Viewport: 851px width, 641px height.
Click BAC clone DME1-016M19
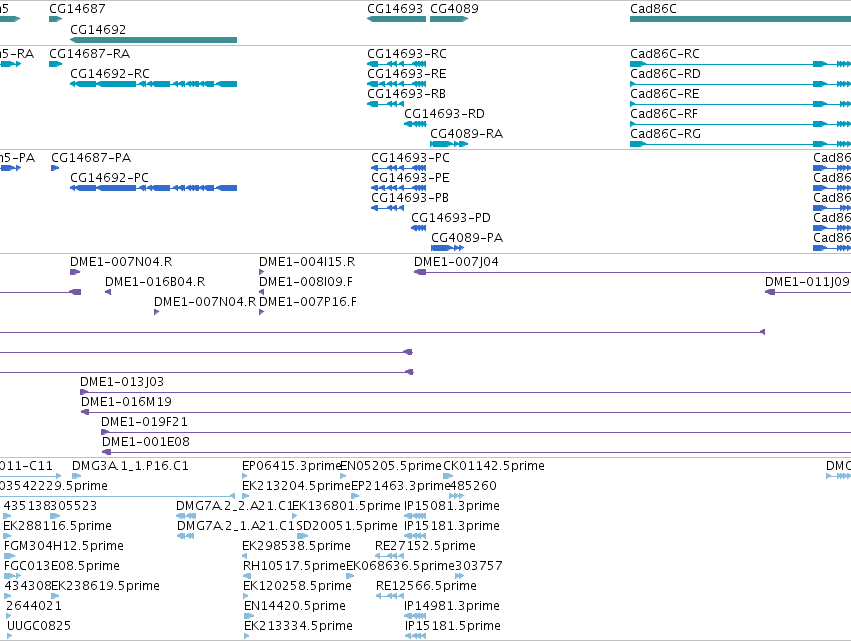click(x=126, y=402)
